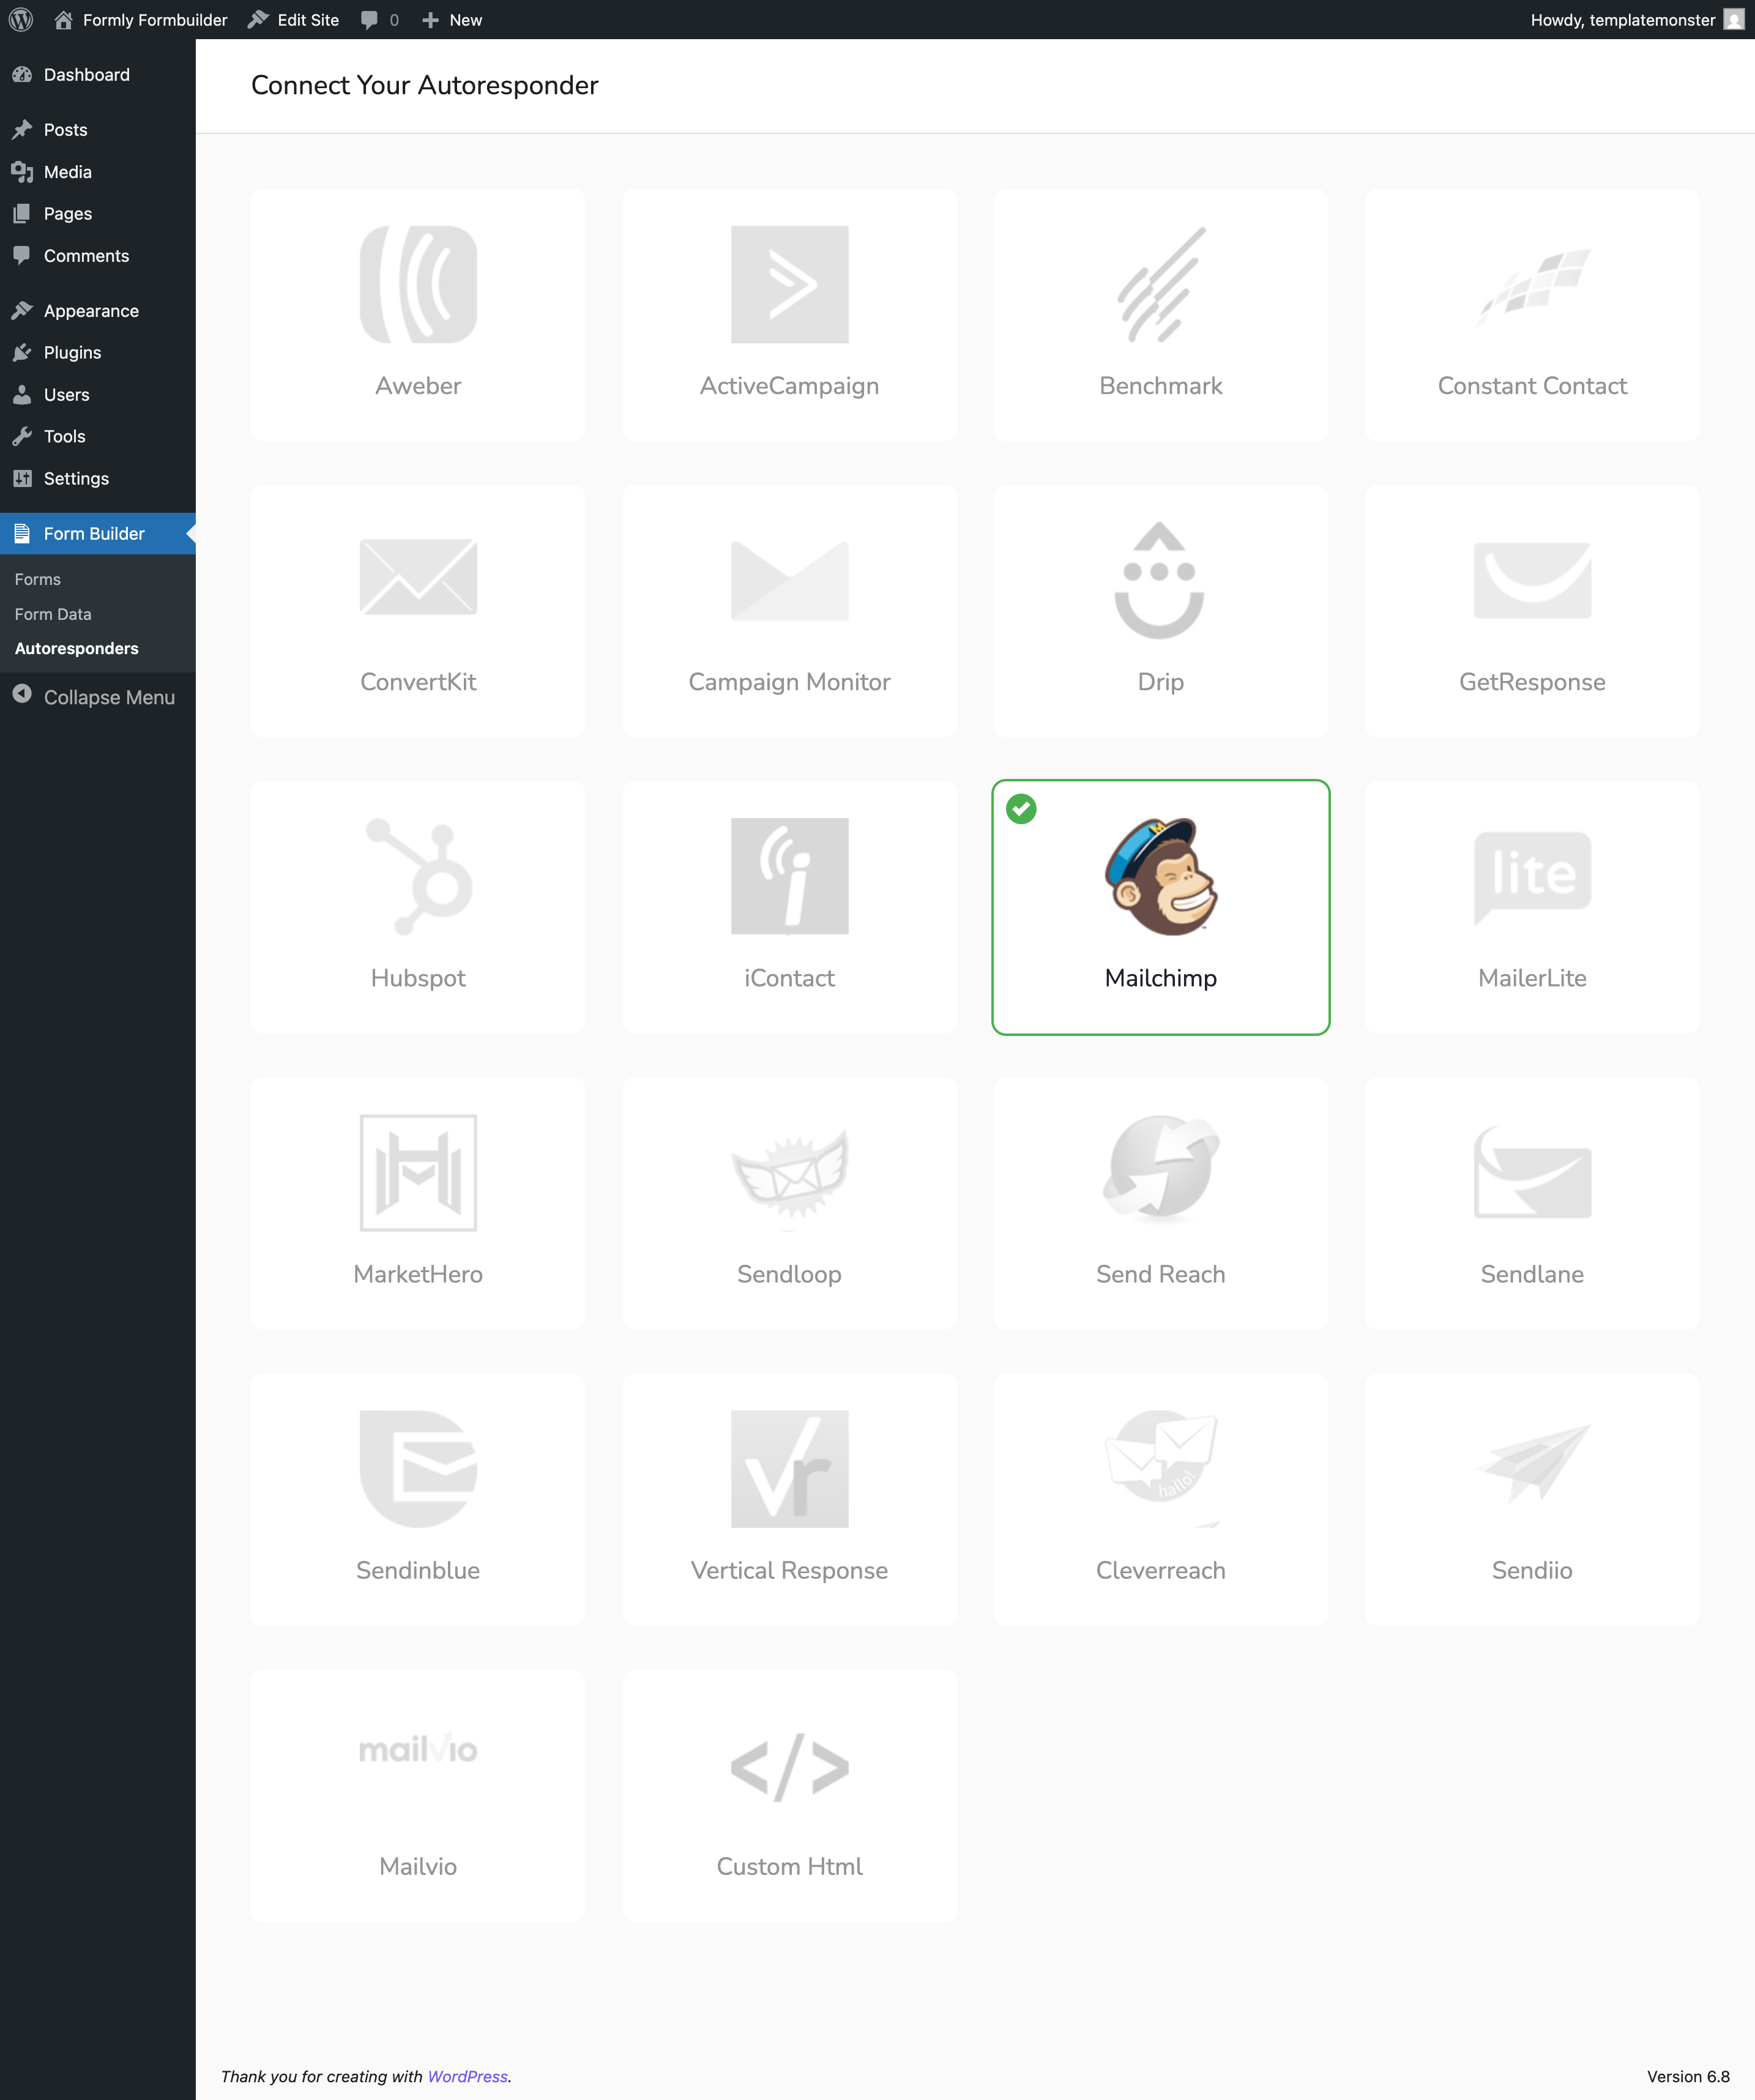
Task: Go to Posts in the sidebar
Action: 97,130
